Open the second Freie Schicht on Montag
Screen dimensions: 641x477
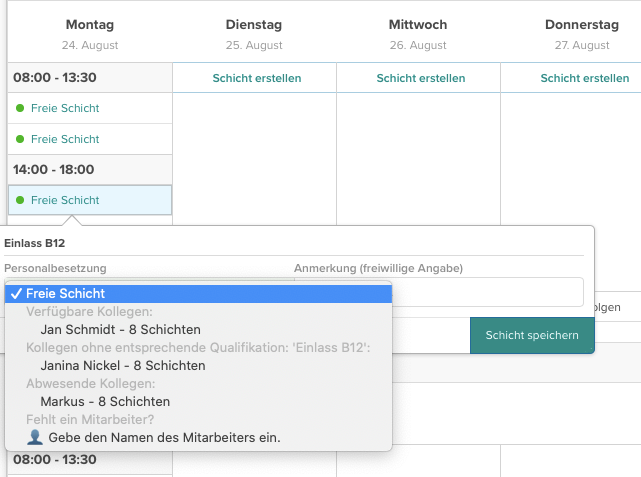pos(90,139)
